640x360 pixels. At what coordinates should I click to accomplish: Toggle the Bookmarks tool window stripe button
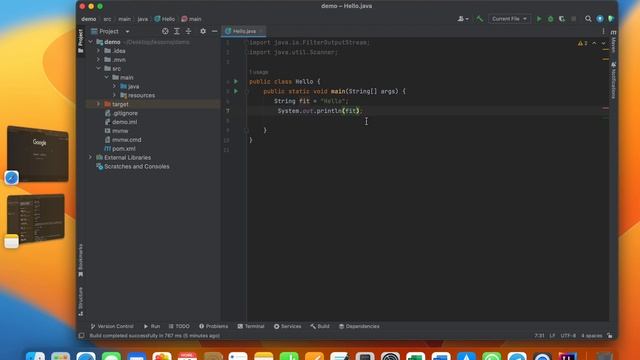point(81,260)
